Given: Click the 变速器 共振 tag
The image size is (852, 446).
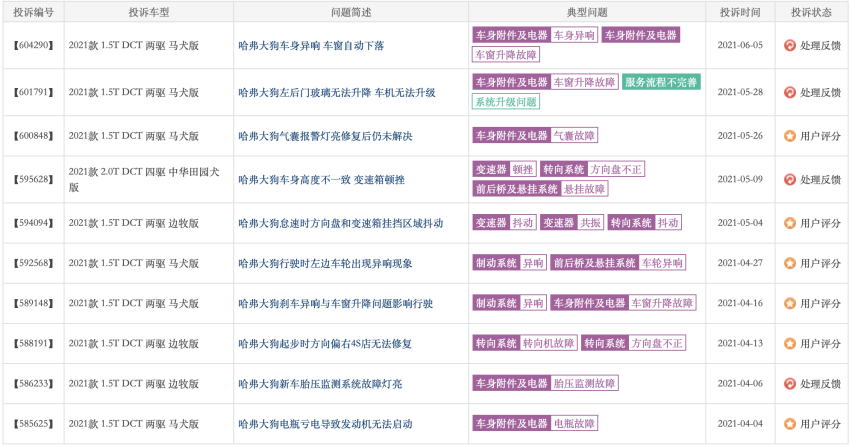Looking at the screenshot, I should click(x=572, y=223).
